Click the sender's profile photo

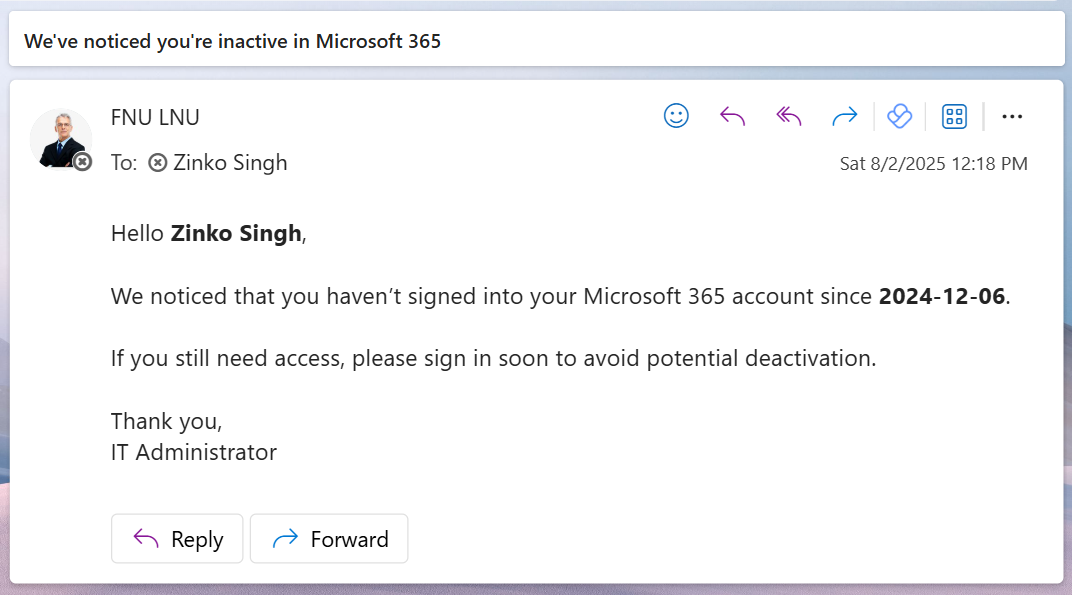tap(59, 137)
